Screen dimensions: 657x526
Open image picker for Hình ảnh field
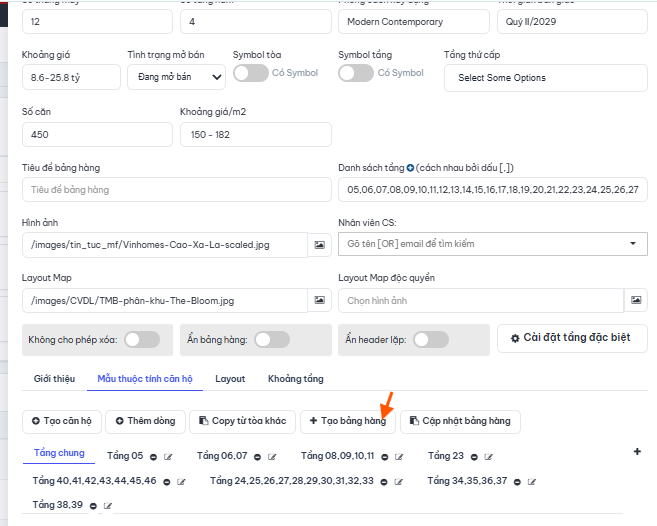point(319,245)
